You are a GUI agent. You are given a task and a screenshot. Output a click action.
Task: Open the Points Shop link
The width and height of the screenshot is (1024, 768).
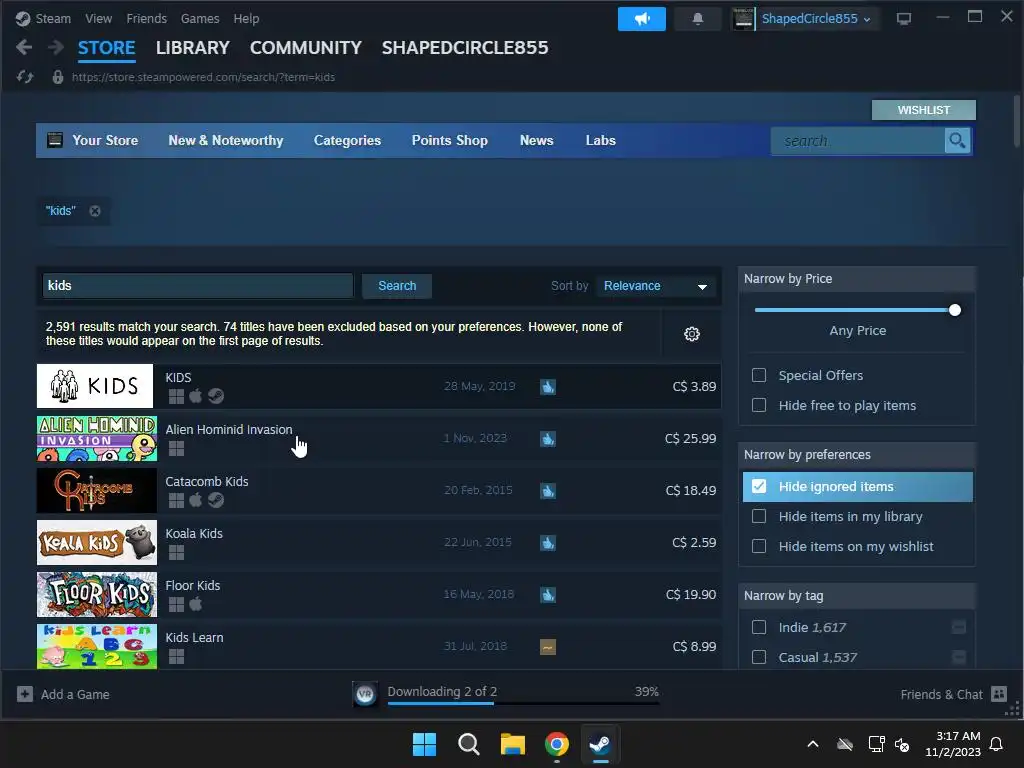pos(449,140)
